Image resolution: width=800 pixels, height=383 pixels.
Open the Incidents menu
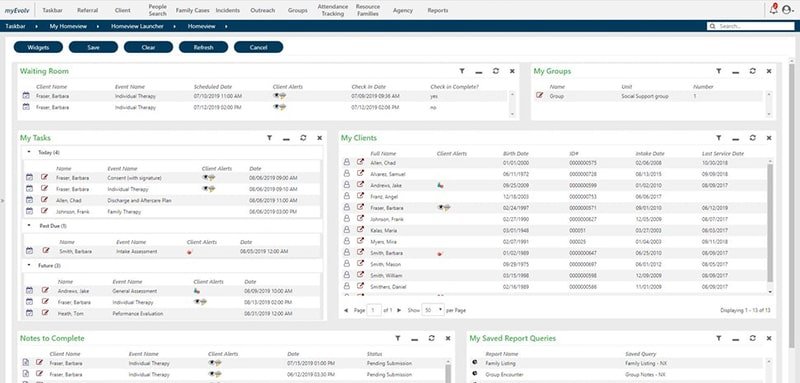(228, 10)
